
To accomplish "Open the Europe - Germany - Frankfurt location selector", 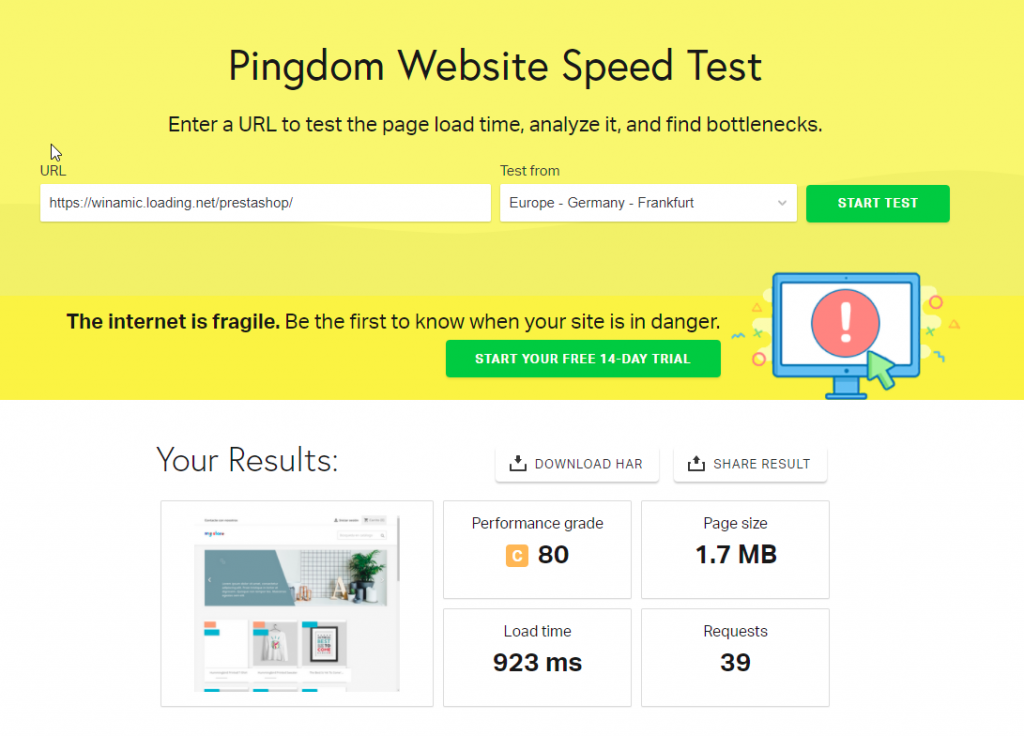I will click(x=640, y=203).
